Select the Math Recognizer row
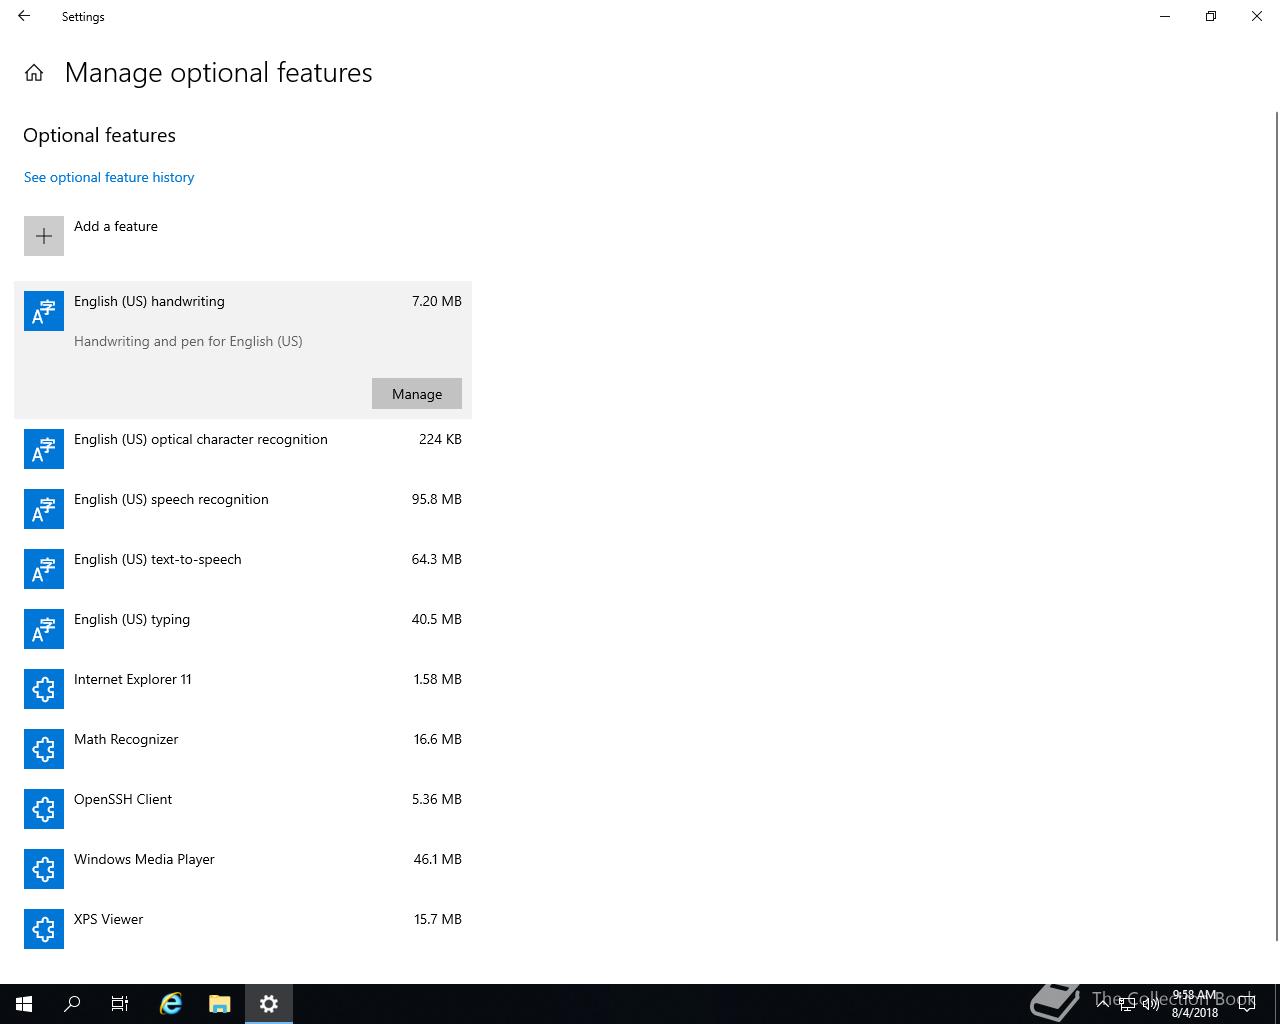This screenshot has height=1024, width=1280. coord(243,749)
